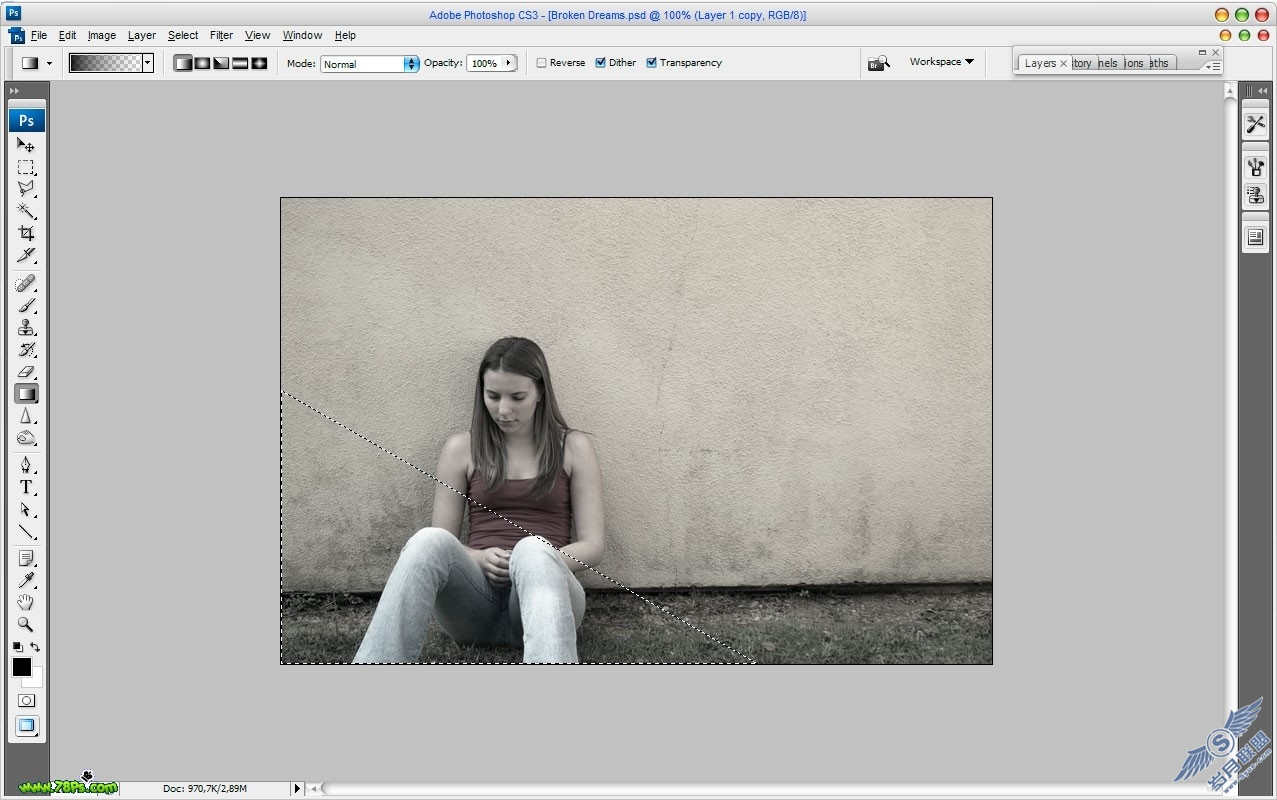Select the Move tool

point(26,145)
